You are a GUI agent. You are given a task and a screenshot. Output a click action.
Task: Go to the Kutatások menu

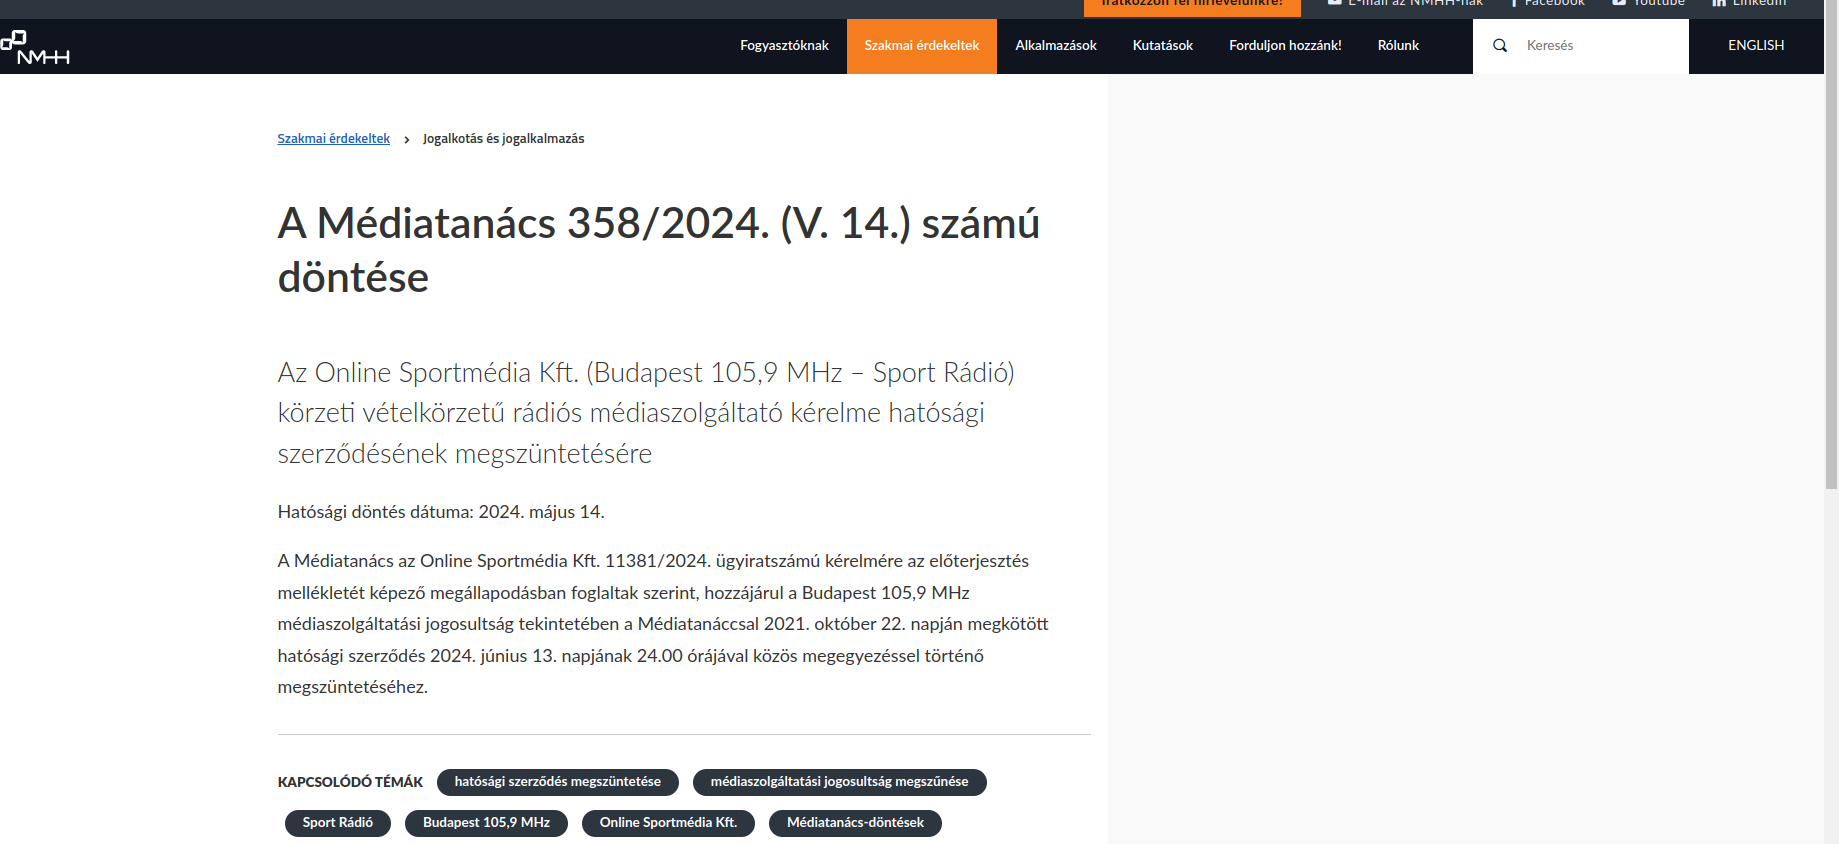(1162, 46)
